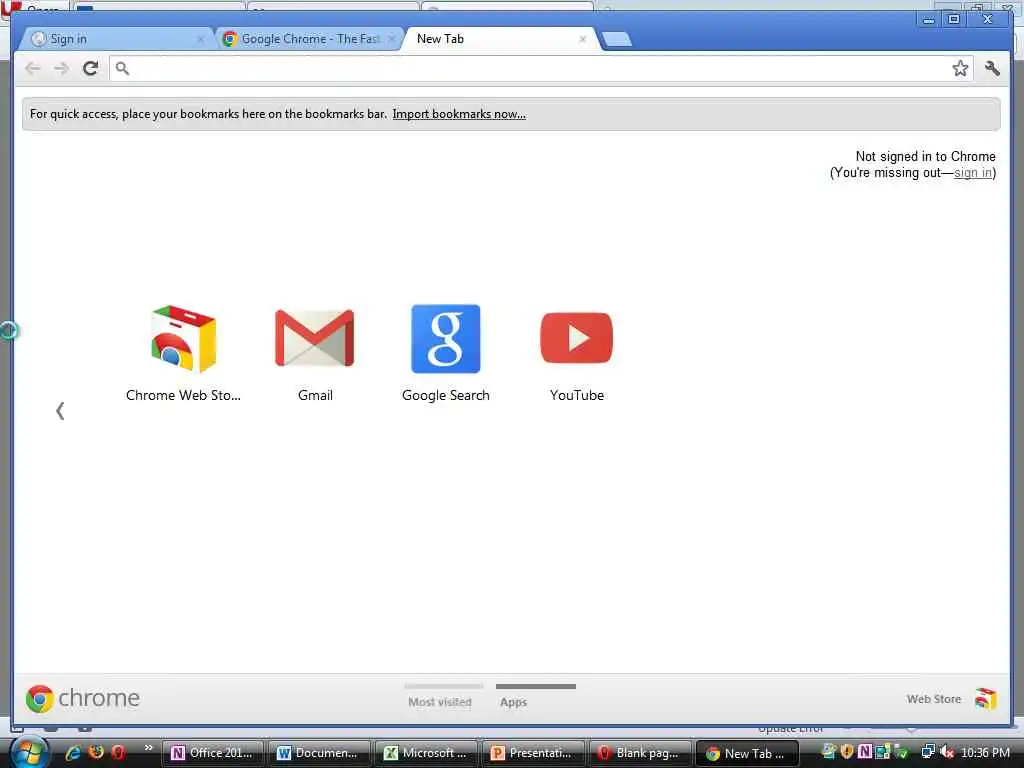
Task: Switch to Blank pag... Opera taskbar button
Action: (640, 753)
